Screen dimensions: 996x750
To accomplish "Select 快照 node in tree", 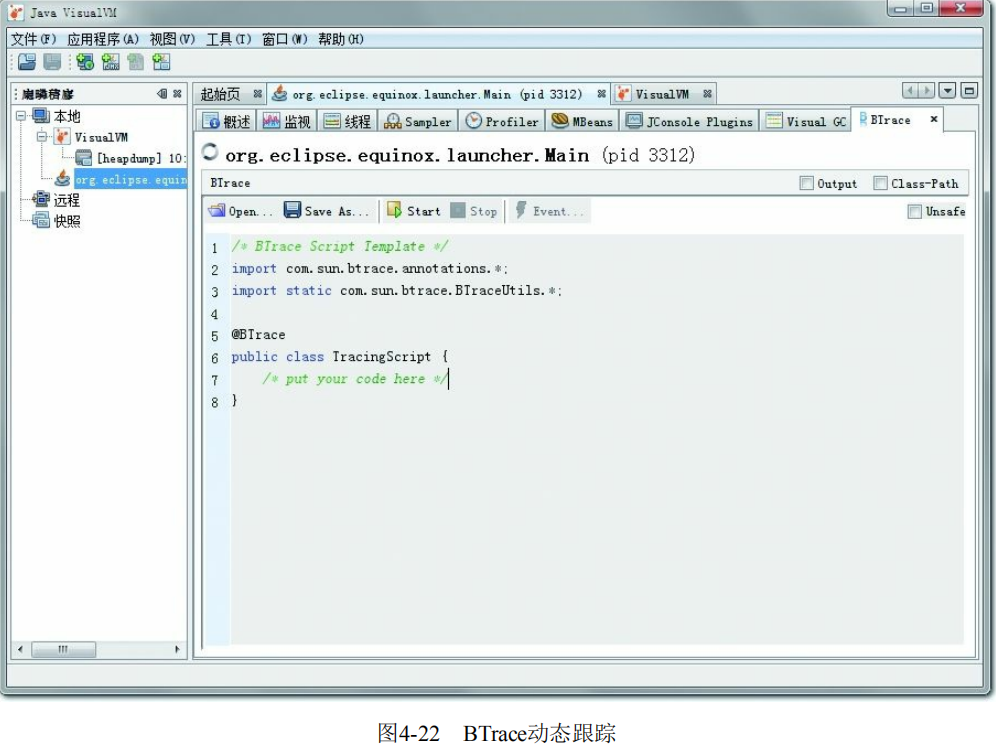I will pyautogui.click(x=67, y=222).
